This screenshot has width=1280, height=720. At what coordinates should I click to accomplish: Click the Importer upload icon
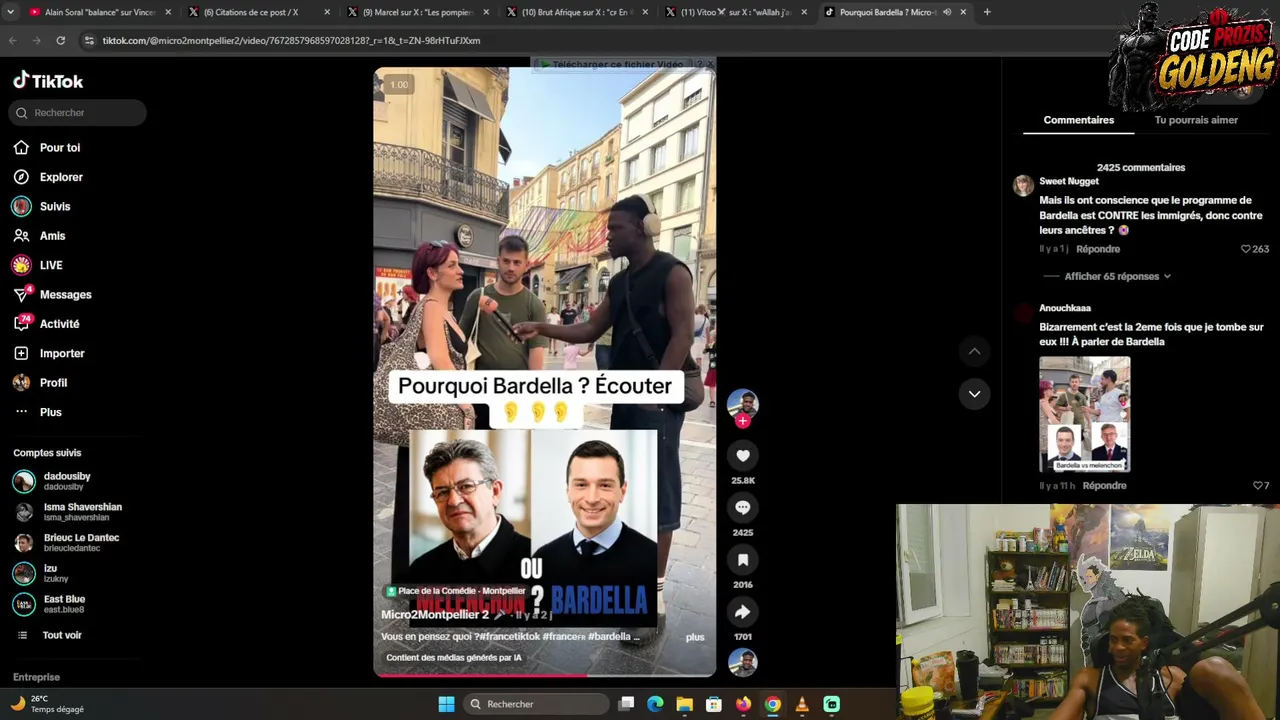coord(21,353)
